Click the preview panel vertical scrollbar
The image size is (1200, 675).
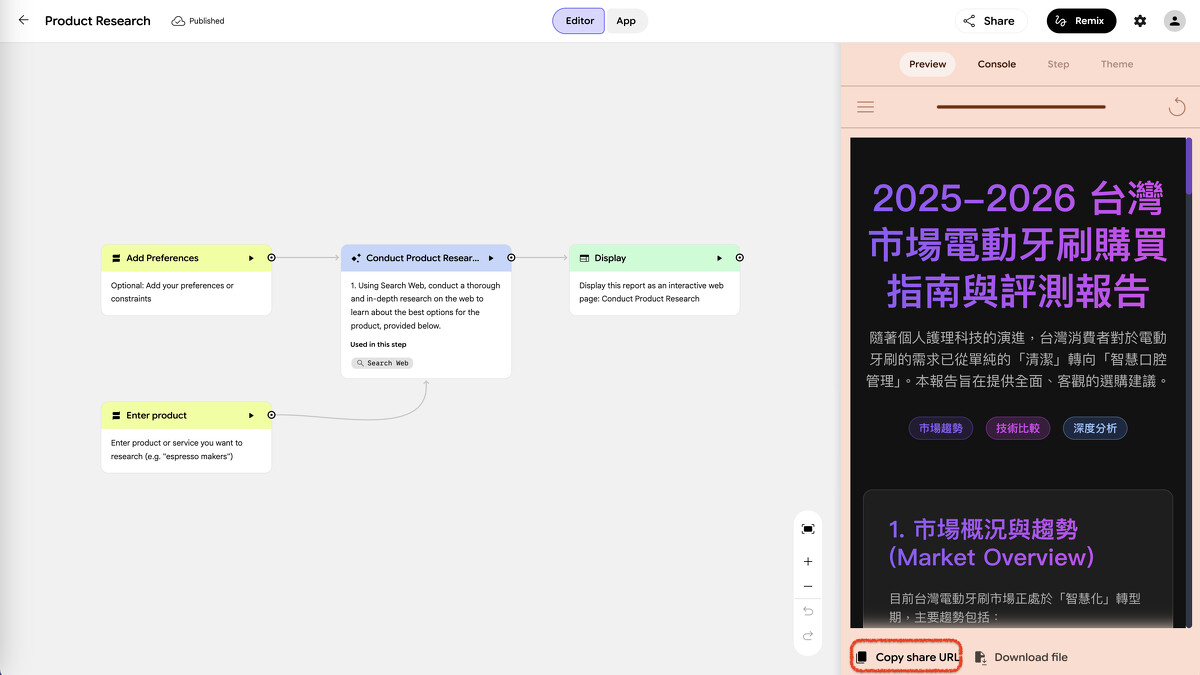point(1189,166)
